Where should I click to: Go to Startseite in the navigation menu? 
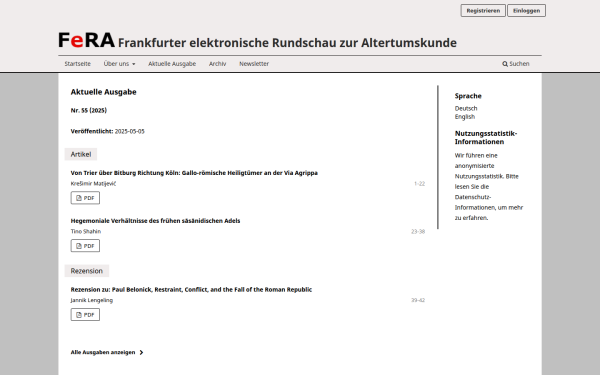78,64
